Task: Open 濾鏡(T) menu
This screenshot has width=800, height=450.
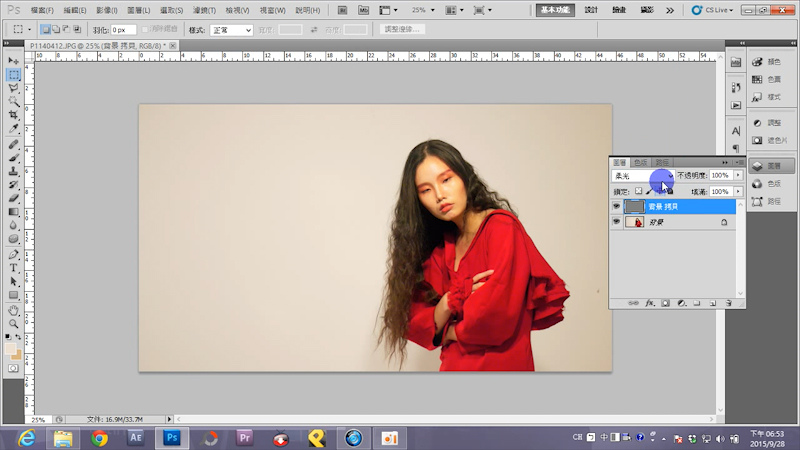Action: 204,10
